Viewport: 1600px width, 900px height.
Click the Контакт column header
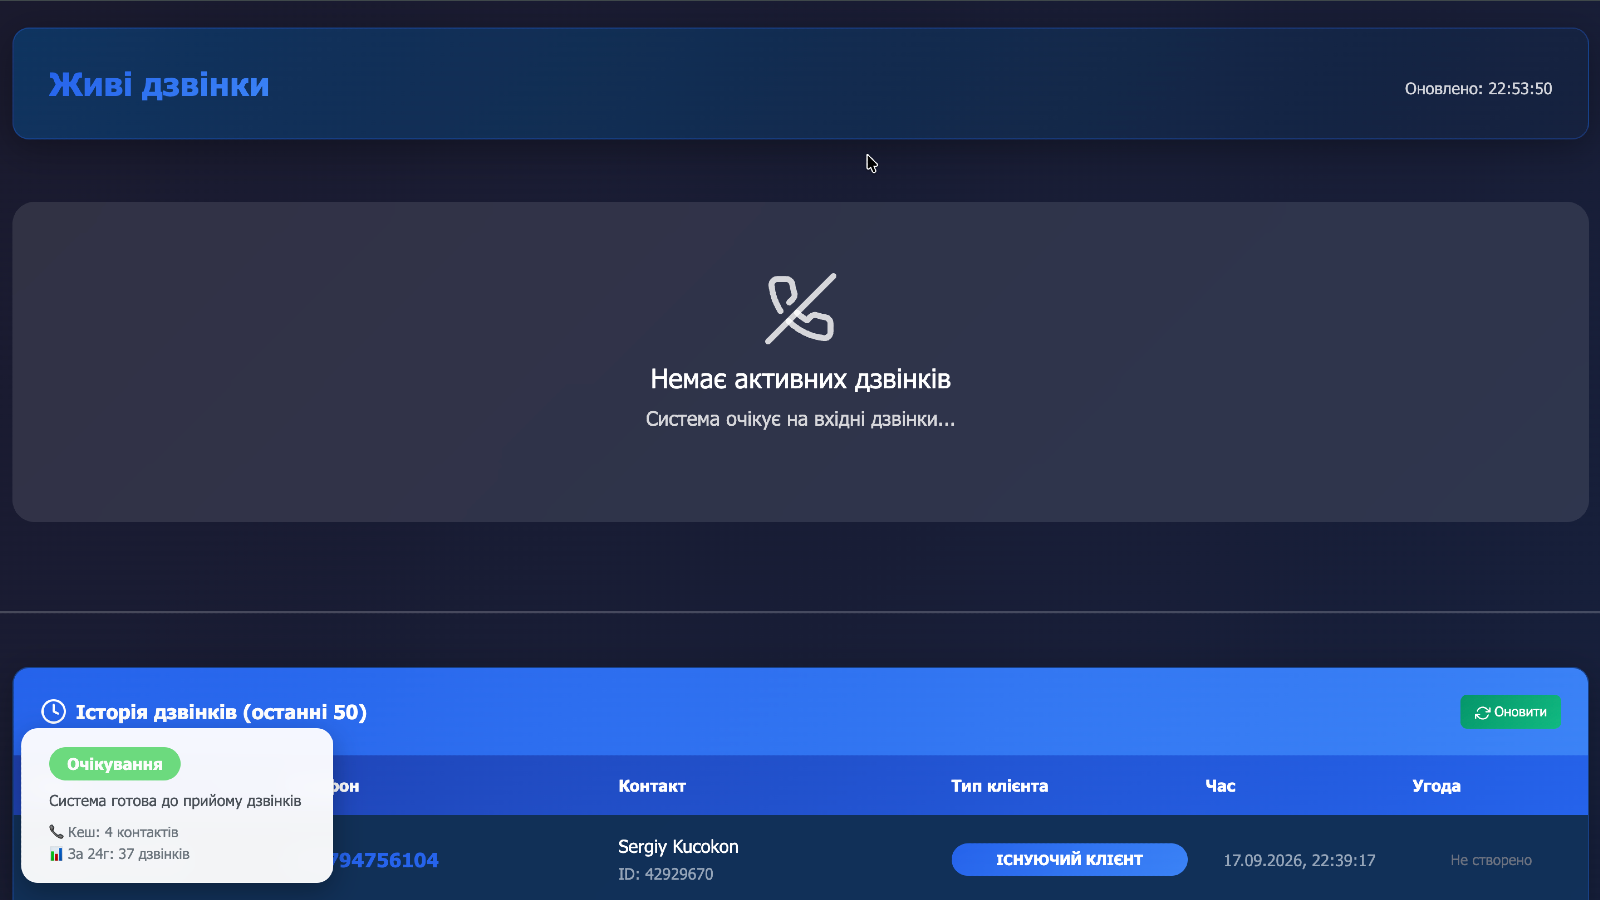click(x=652, y=786)
